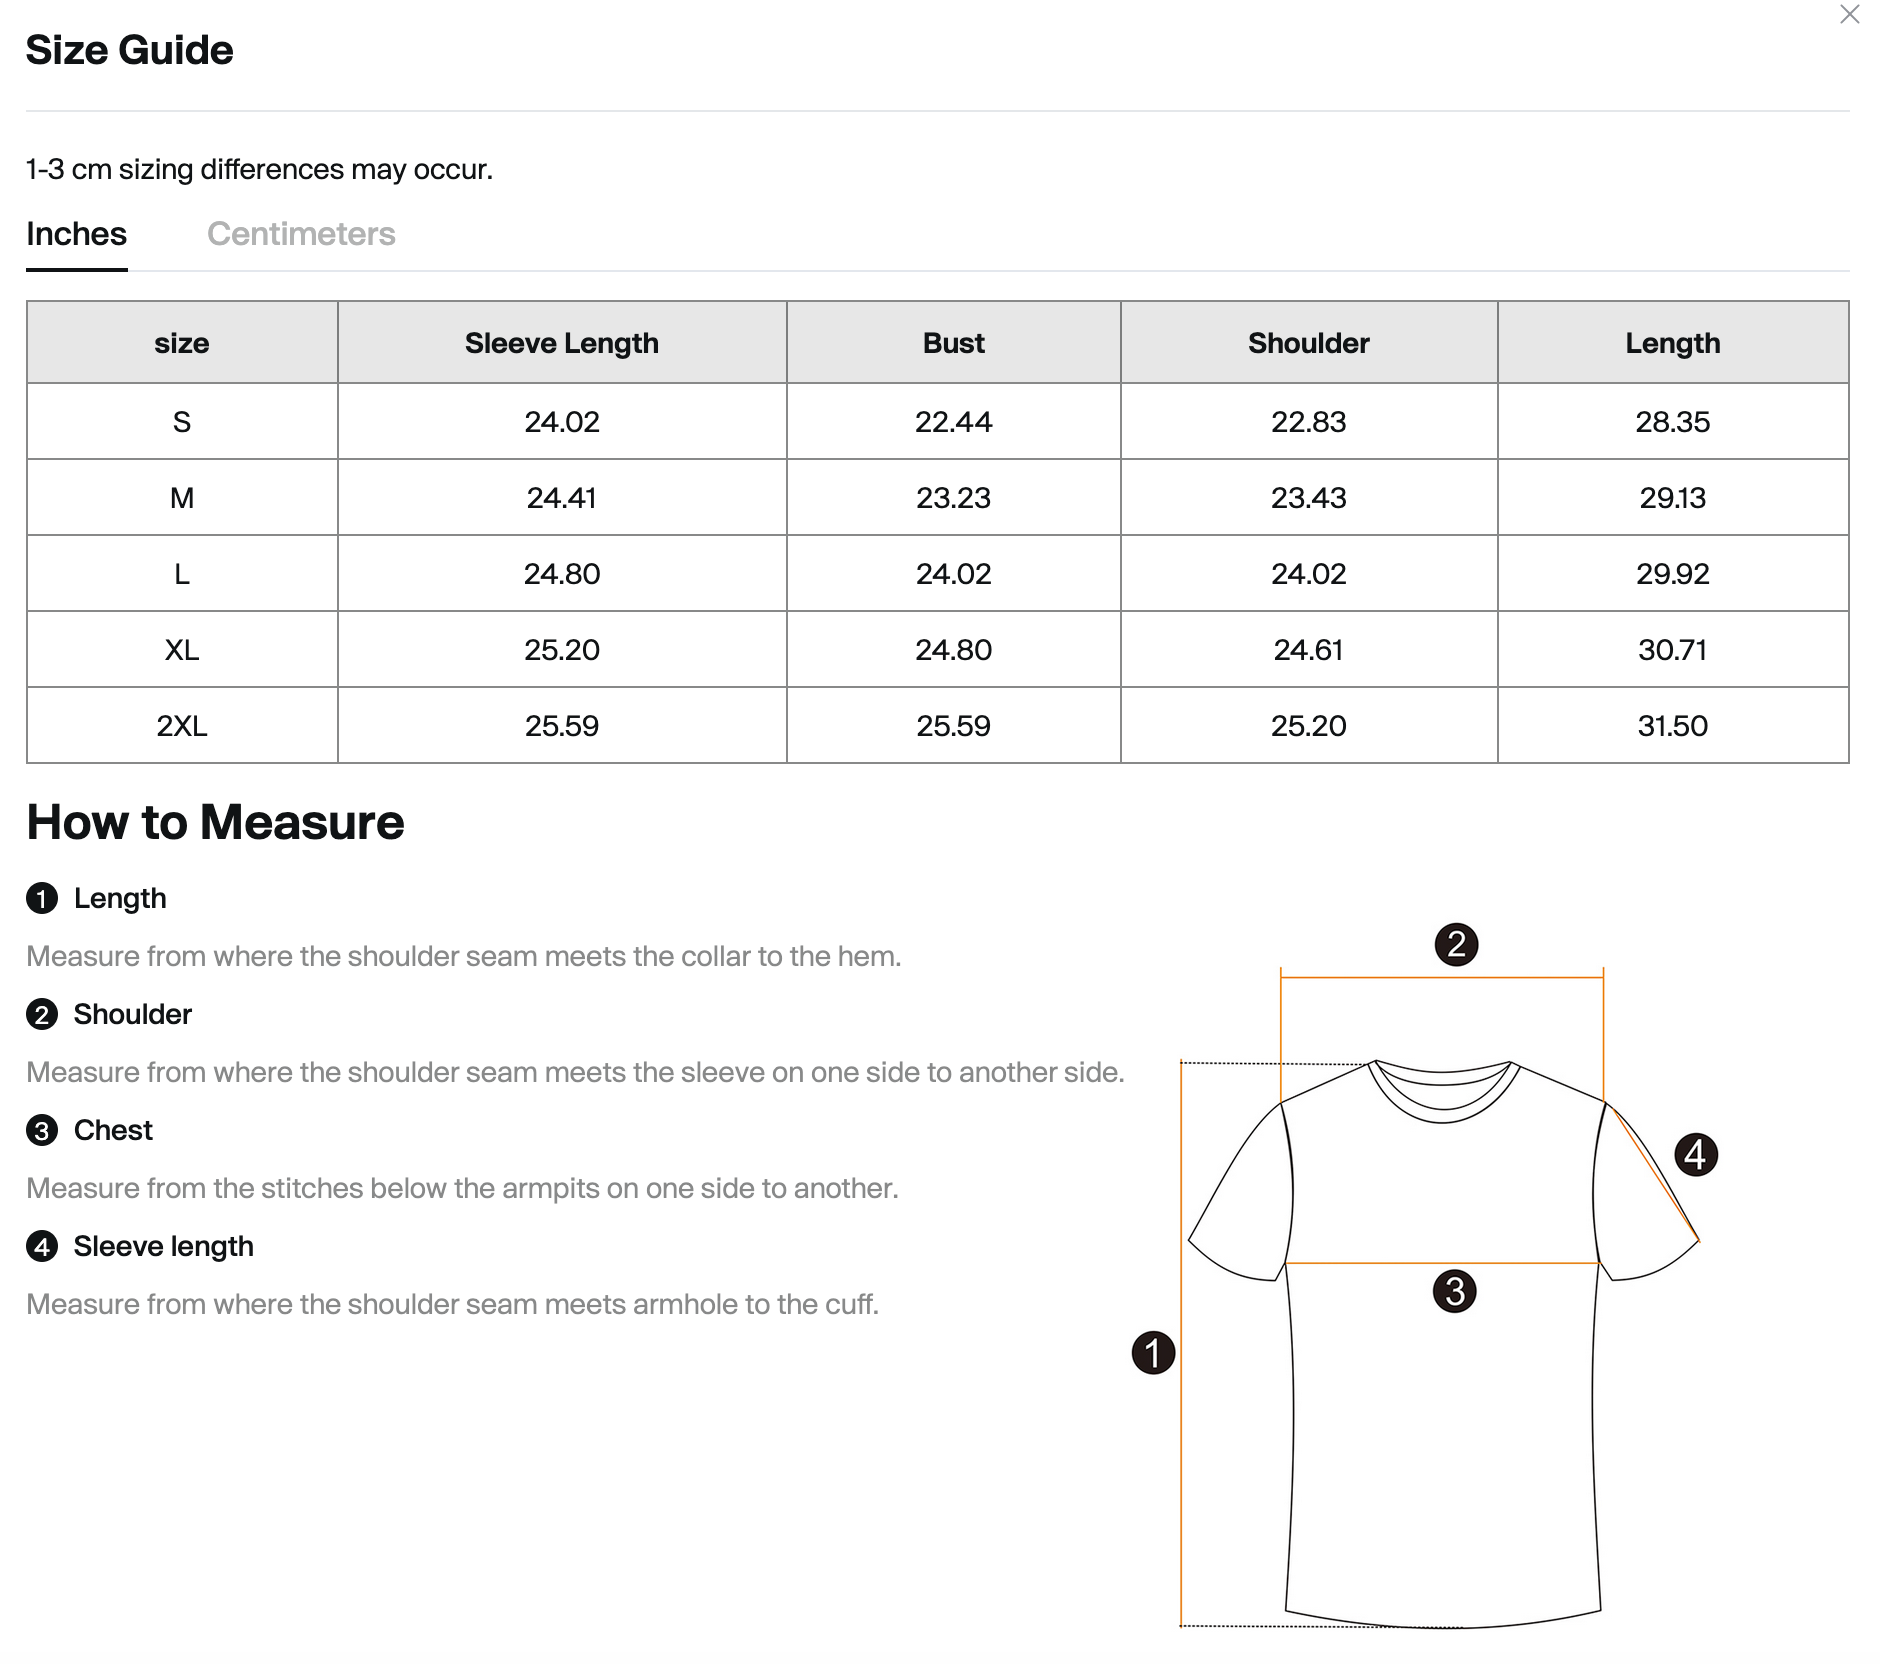Click the number 2 marker beside Shoulder heading
This screenshot has height=1664, width=1880.
pyautogui.click(x=42, y=1015)
